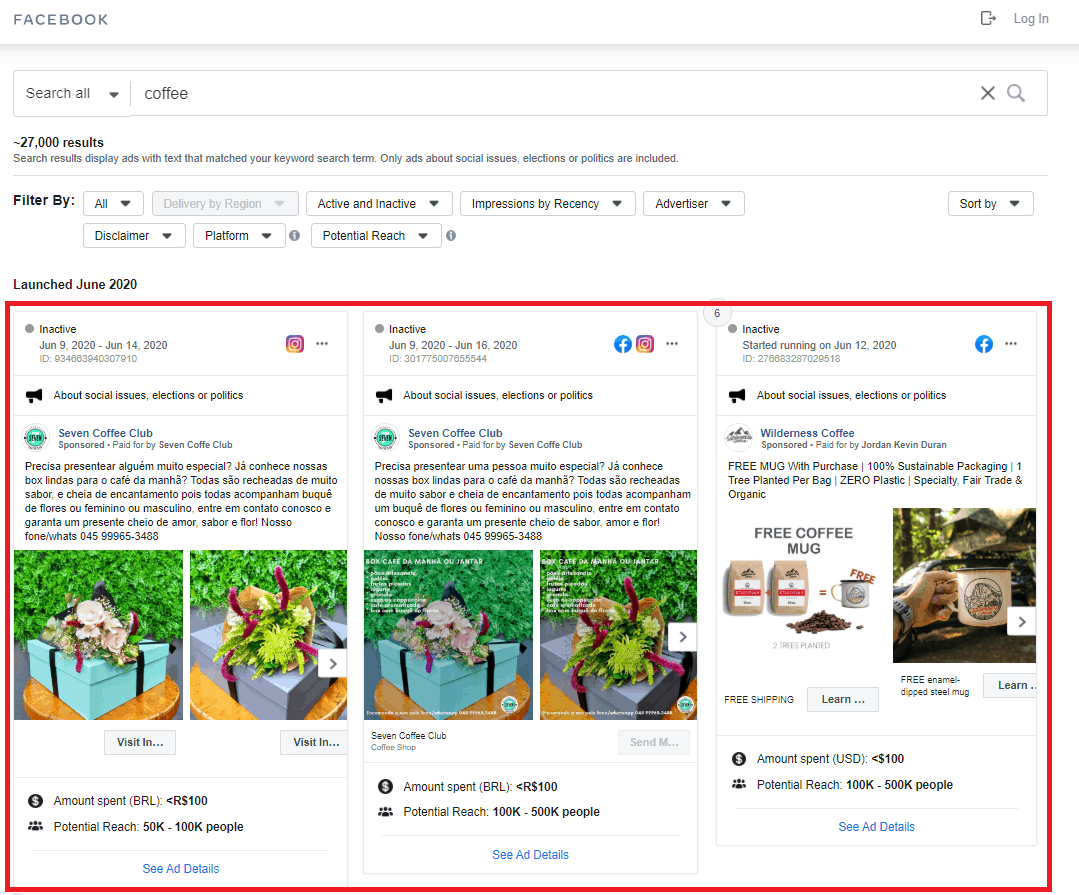This screenshot has height=895, width=1079.
Task: Open hand holding enamel mug photo
Action: coord(964,585)
